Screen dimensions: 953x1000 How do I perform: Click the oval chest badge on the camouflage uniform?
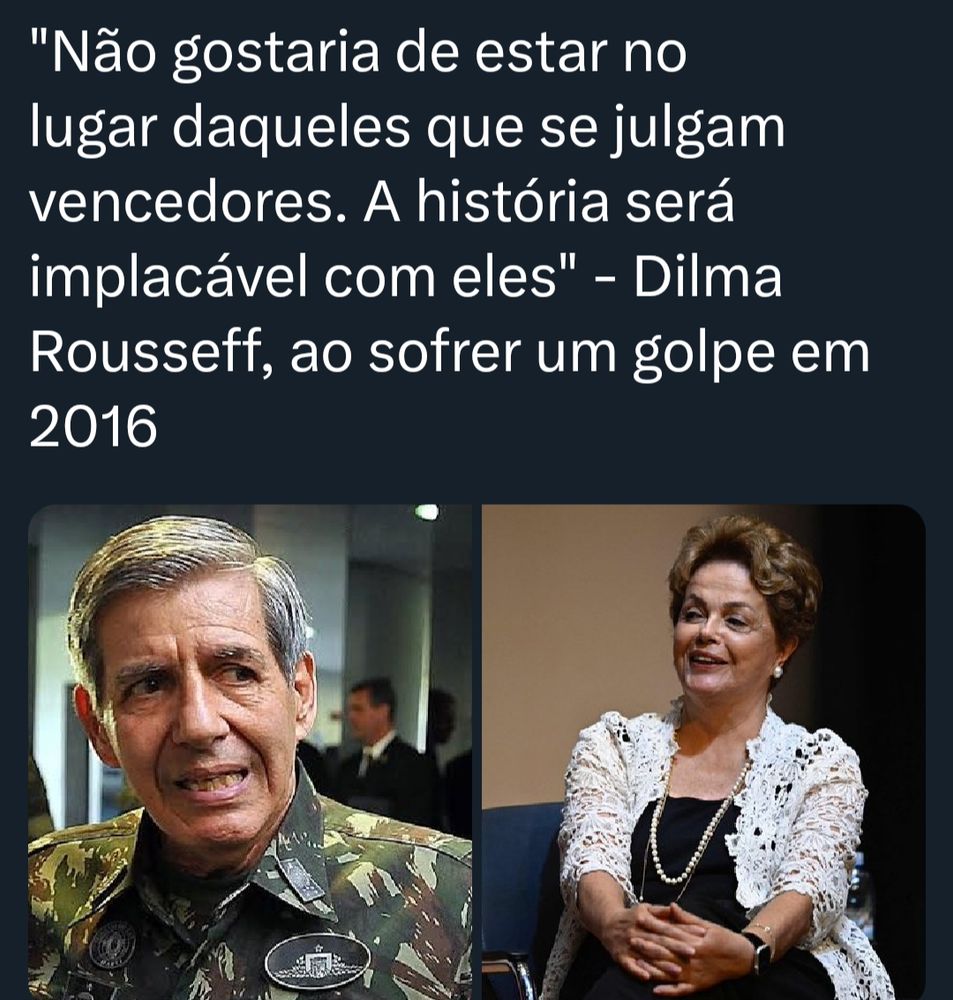[317, 962]
